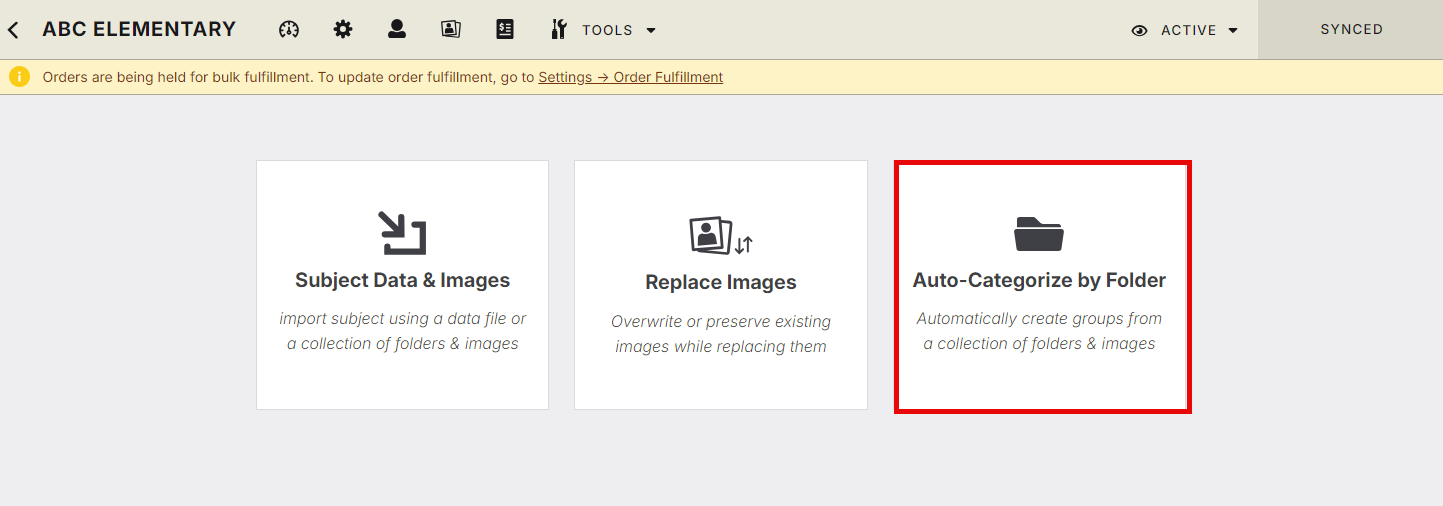Screen dimensions: 1443x506
Task: Follow the Settings → Order Fulfillment link
Action: pyautogui.click(x=630, y=77)
